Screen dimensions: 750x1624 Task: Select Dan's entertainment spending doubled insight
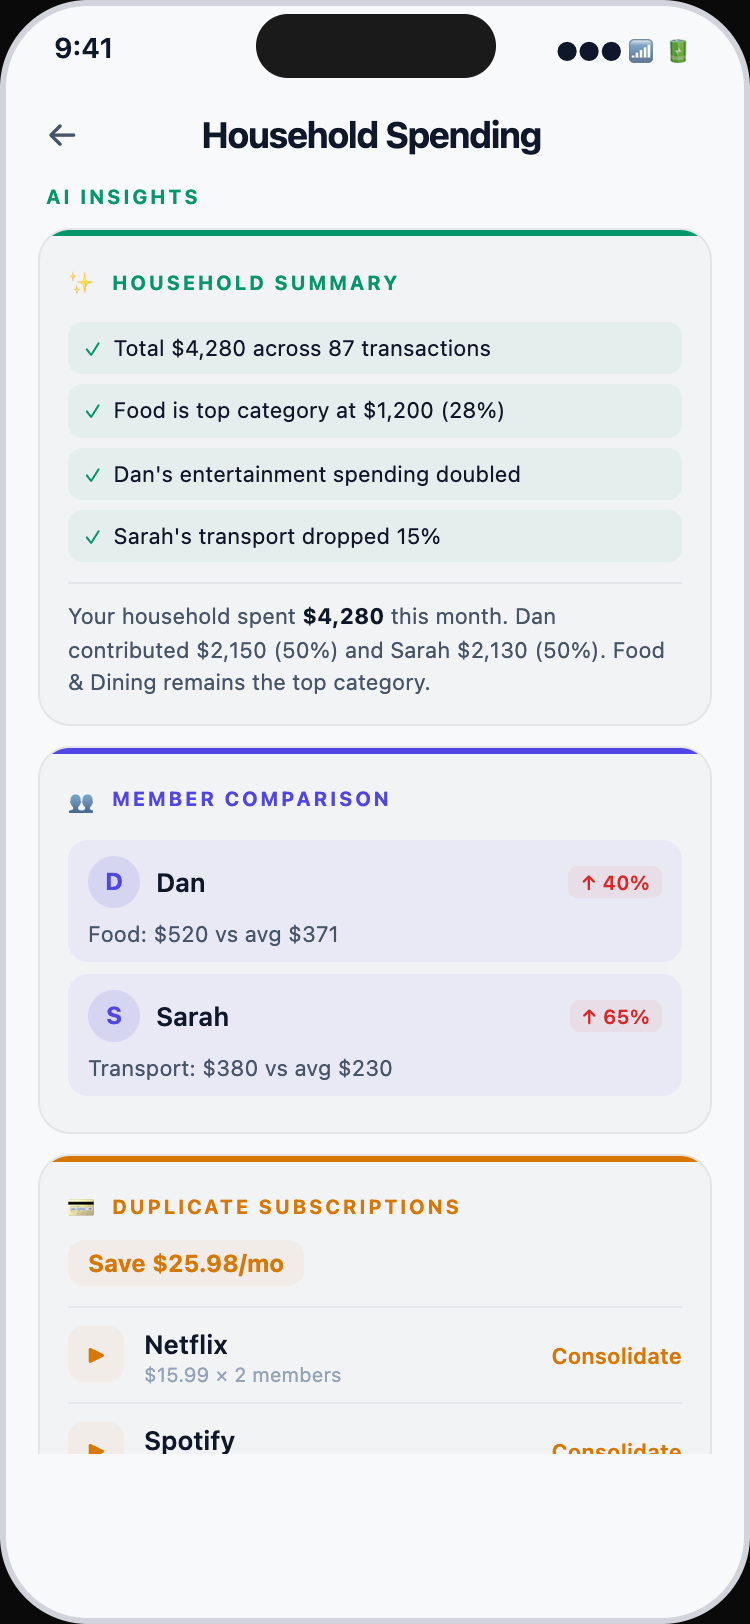point(374,474)
